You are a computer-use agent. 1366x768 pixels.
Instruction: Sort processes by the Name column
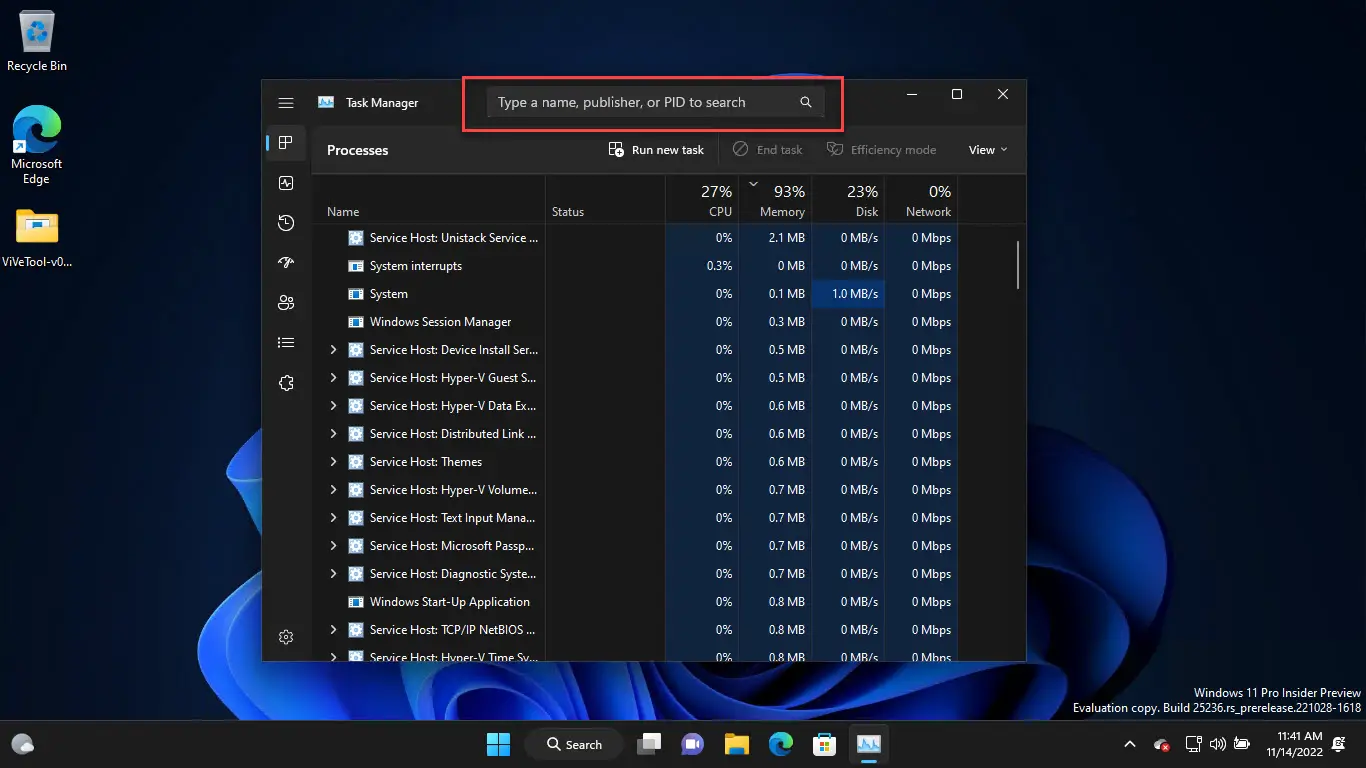pos(343,212)
